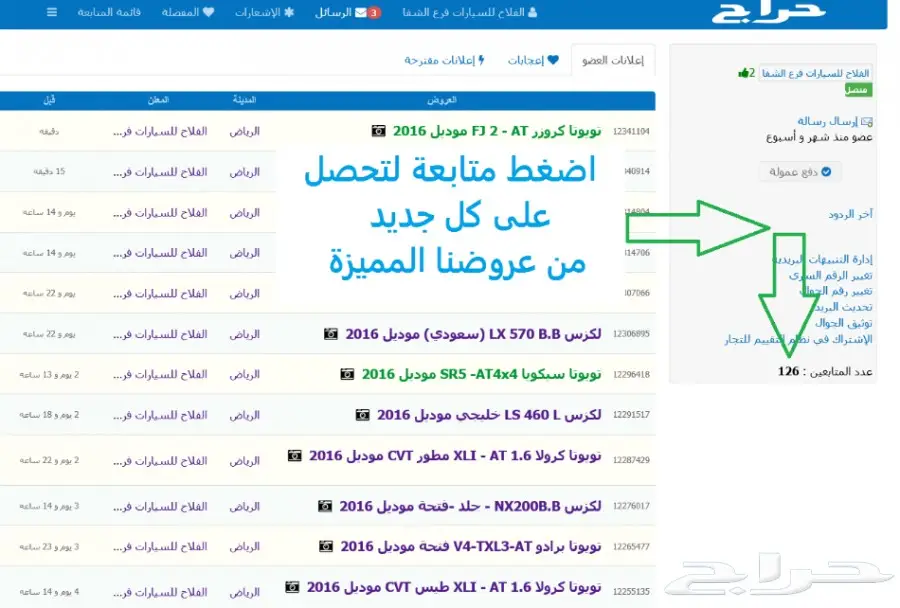
Task: Open the hamburger menu icon in top bar
Action: [x=52, y=12]
